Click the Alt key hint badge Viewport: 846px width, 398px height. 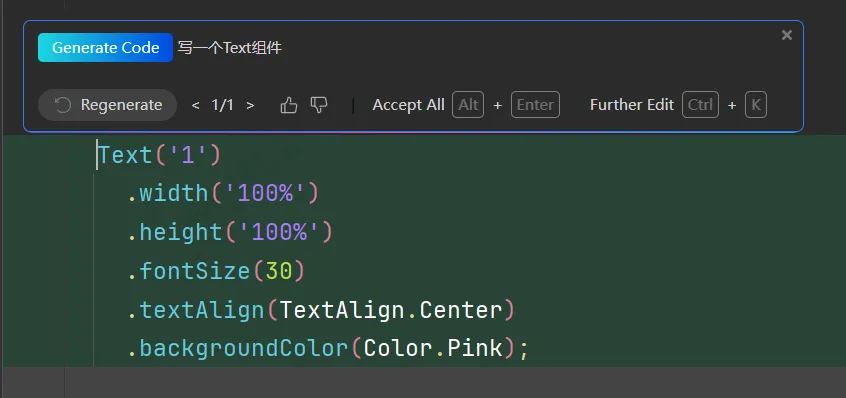point(468,105)
